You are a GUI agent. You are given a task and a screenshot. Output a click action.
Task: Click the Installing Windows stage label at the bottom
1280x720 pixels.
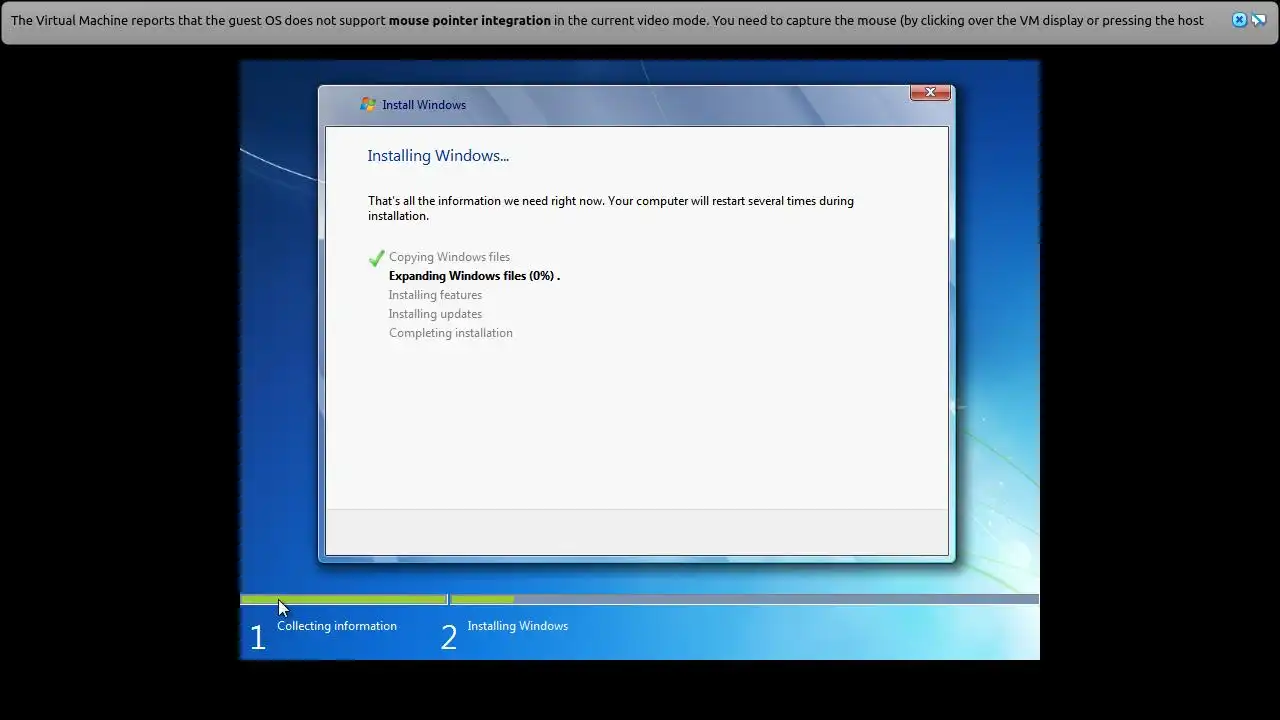(517, 626)
